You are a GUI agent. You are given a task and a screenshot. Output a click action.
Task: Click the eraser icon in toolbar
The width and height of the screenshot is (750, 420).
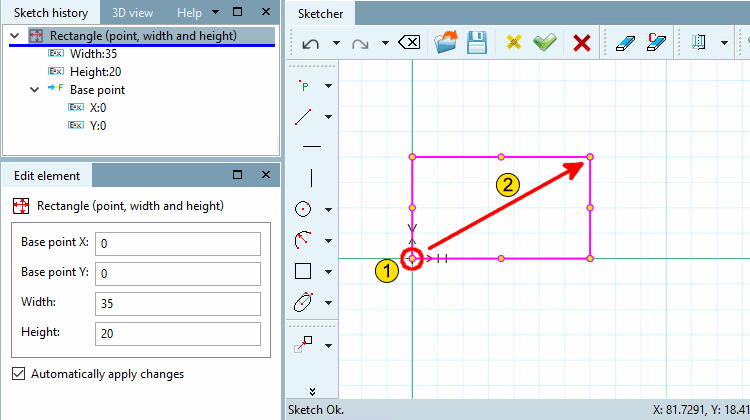(625, 43)
